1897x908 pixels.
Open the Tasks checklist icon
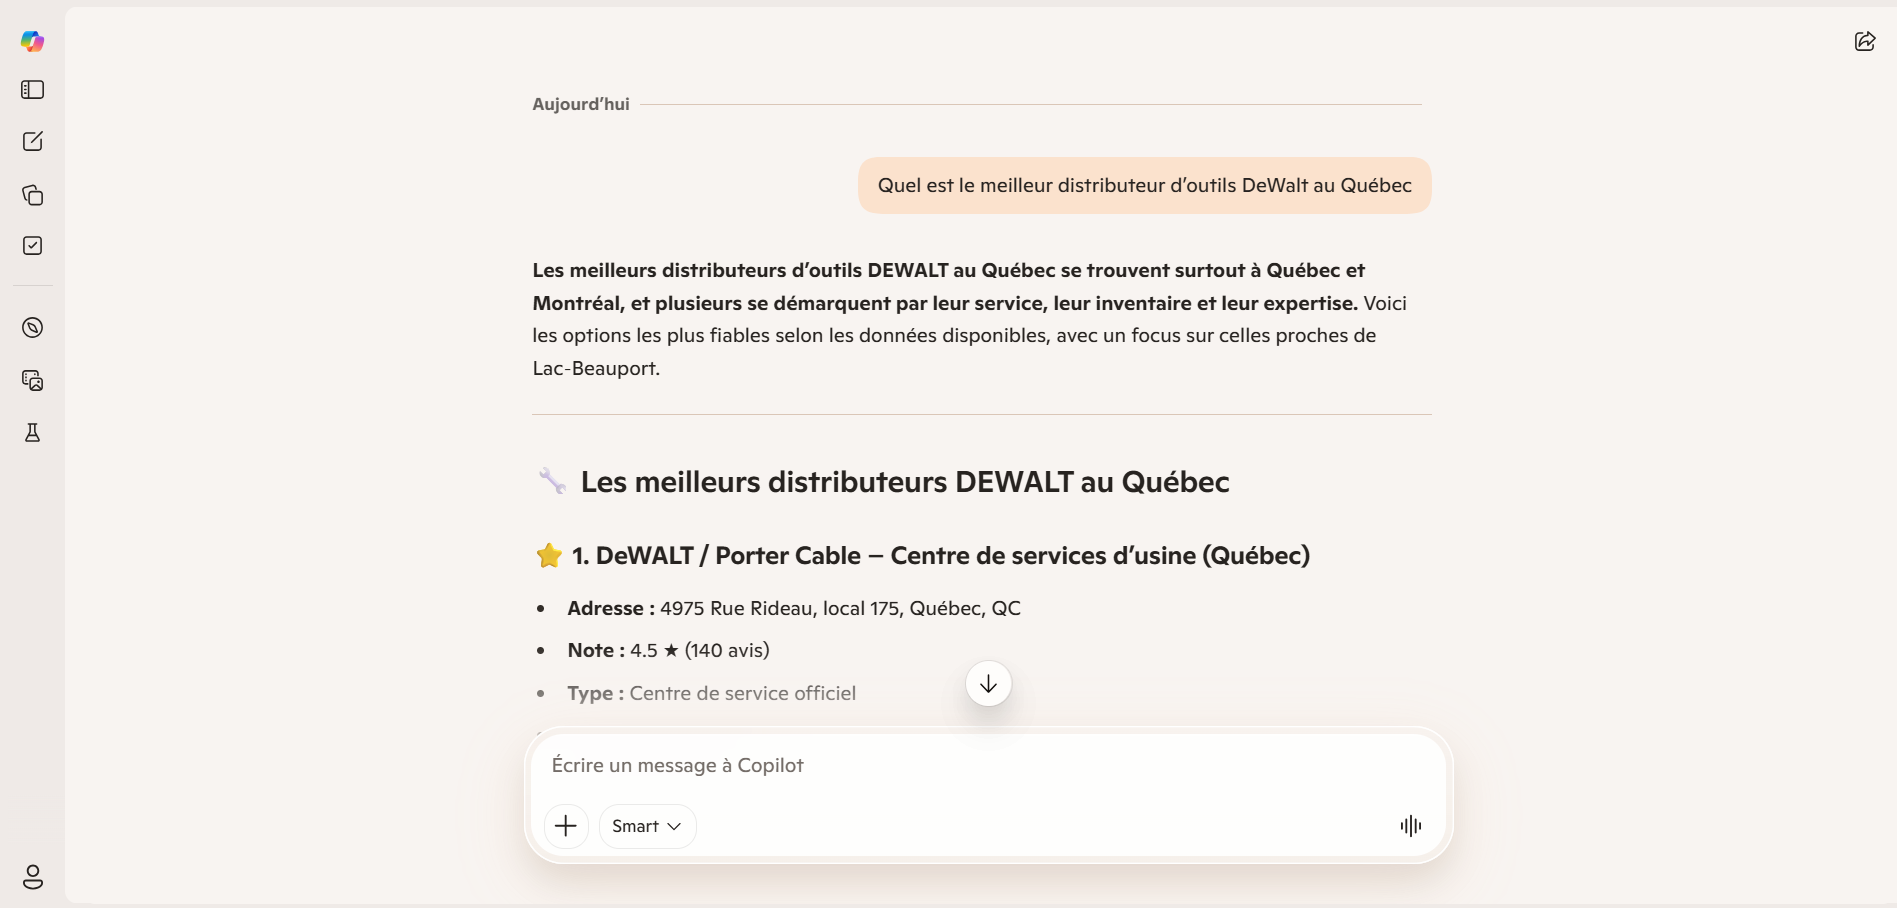(32, 245)
